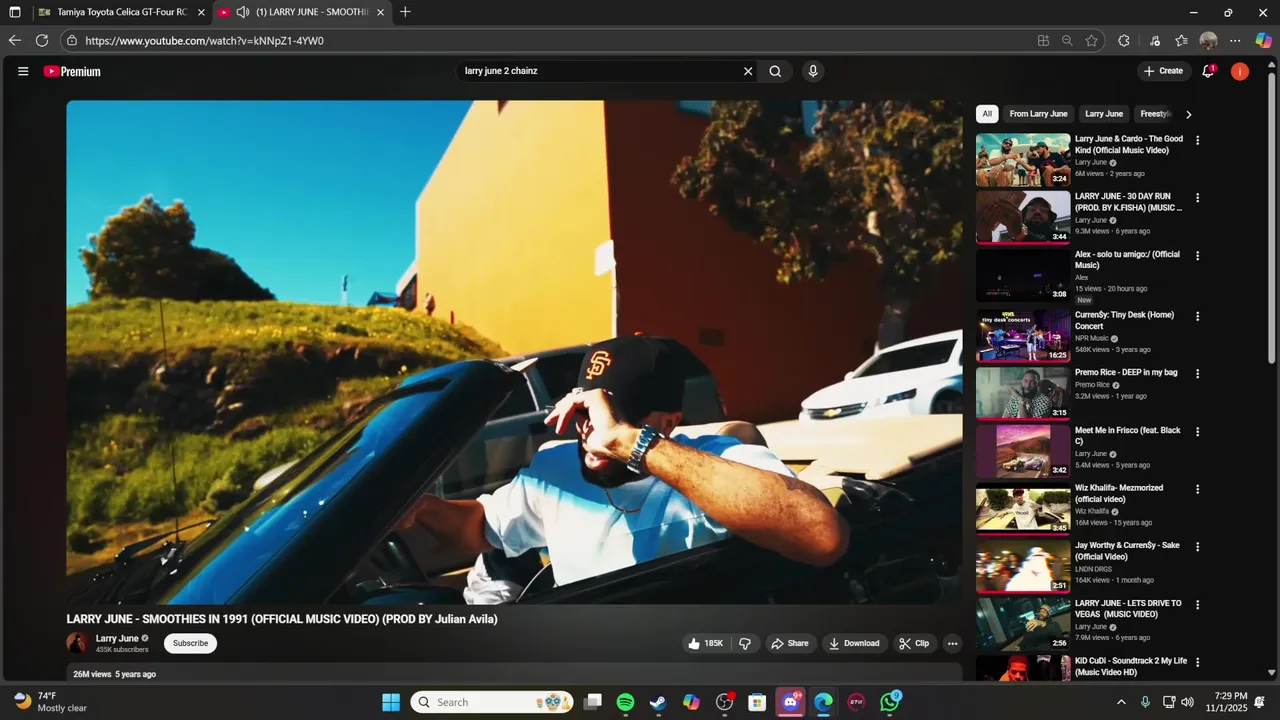1280x720 pixels.
Task: Open Spotify from the taskbar
Action: click(x=625, y=702)
